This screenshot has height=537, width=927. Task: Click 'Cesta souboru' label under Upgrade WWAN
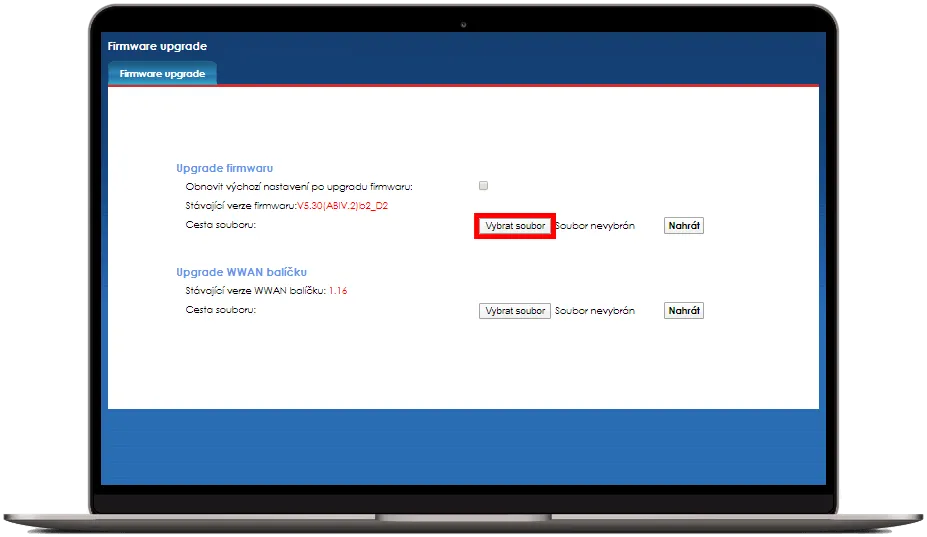click(221, 310)
